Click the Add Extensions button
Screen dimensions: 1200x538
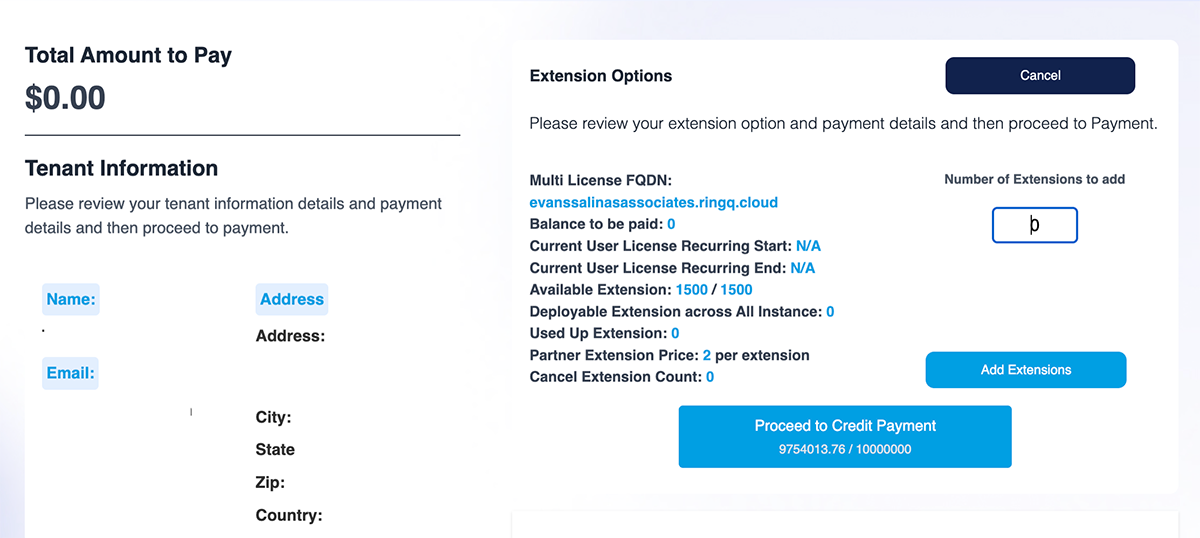tap(1025, 370)
